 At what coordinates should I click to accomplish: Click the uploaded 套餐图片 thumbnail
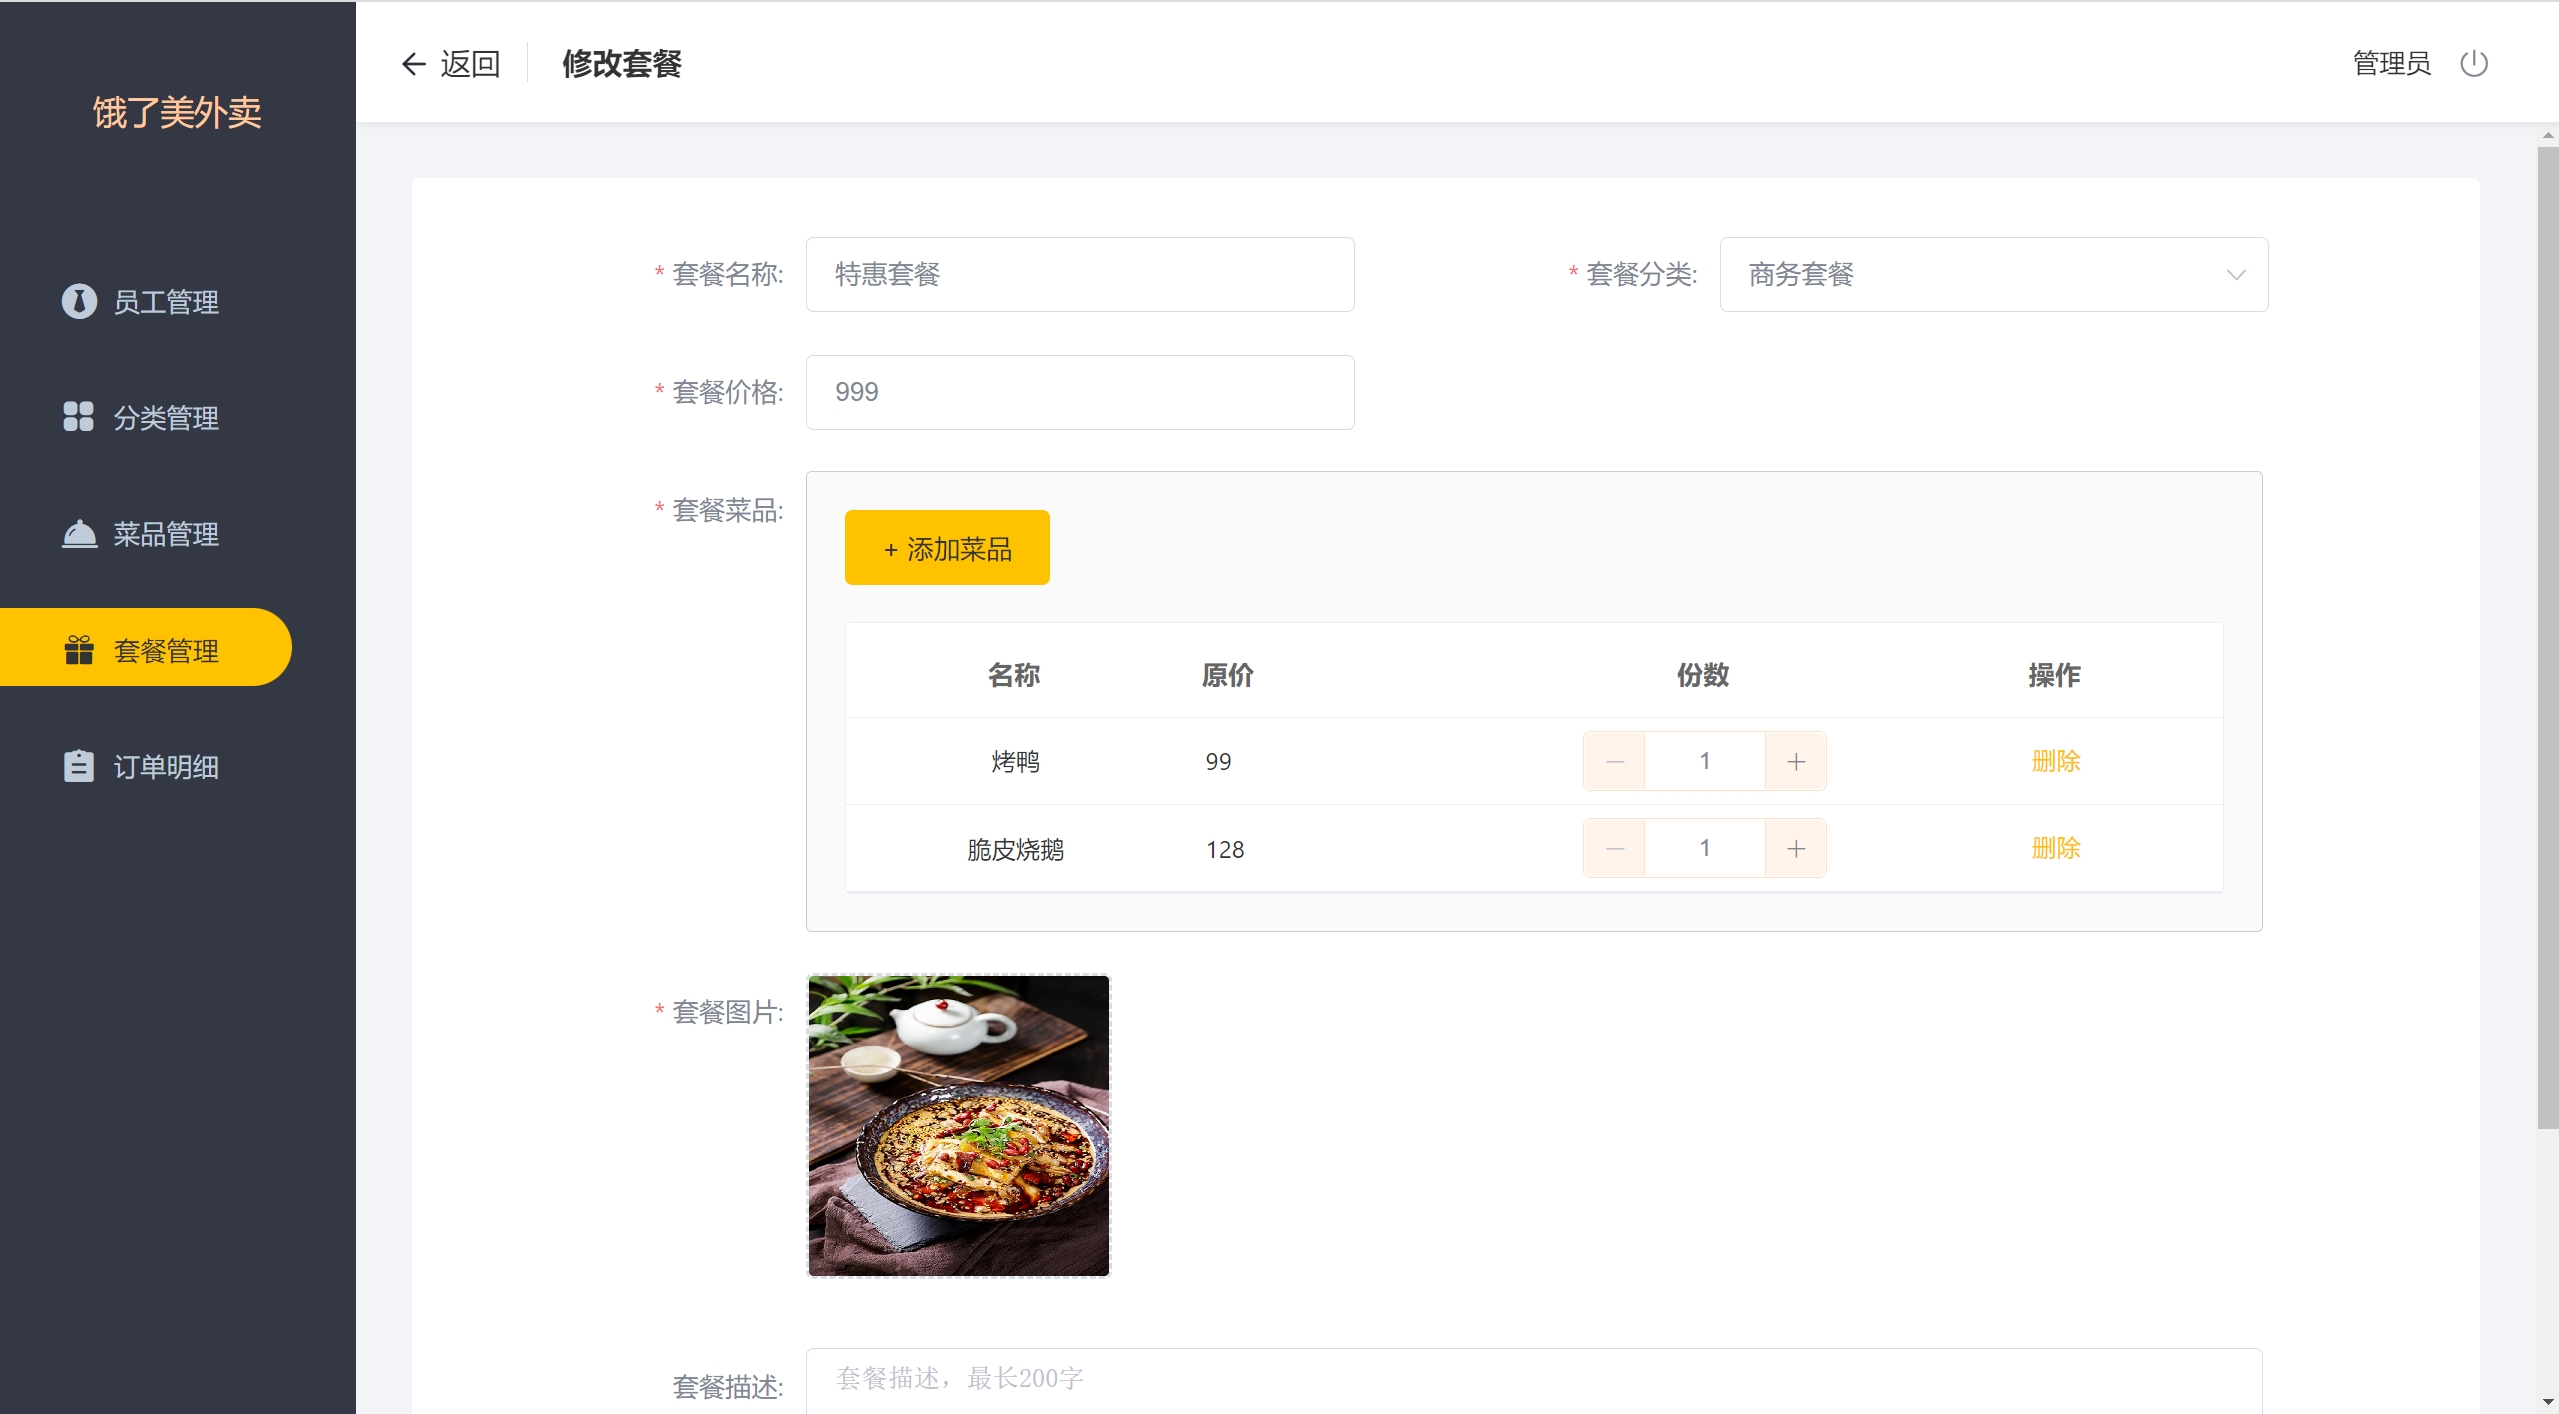[958, 1126]
